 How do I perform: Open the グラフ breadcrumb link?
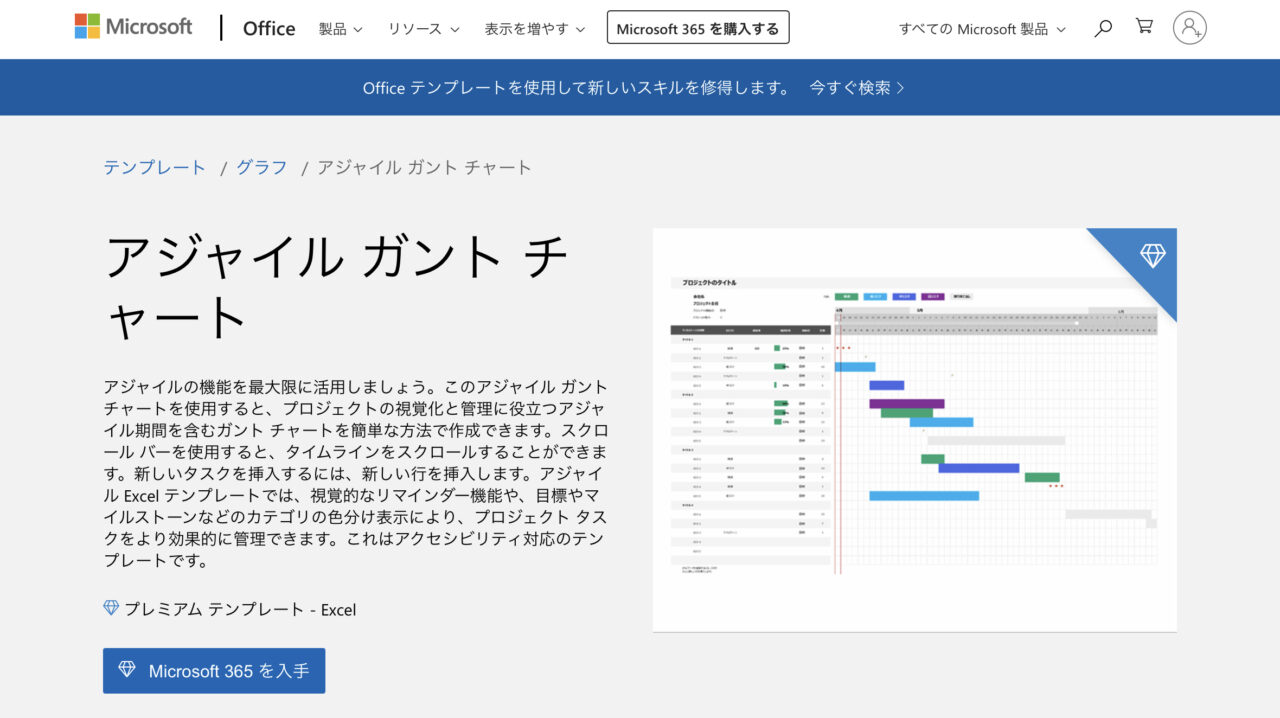pyautogui.click(x=261, y=167)
